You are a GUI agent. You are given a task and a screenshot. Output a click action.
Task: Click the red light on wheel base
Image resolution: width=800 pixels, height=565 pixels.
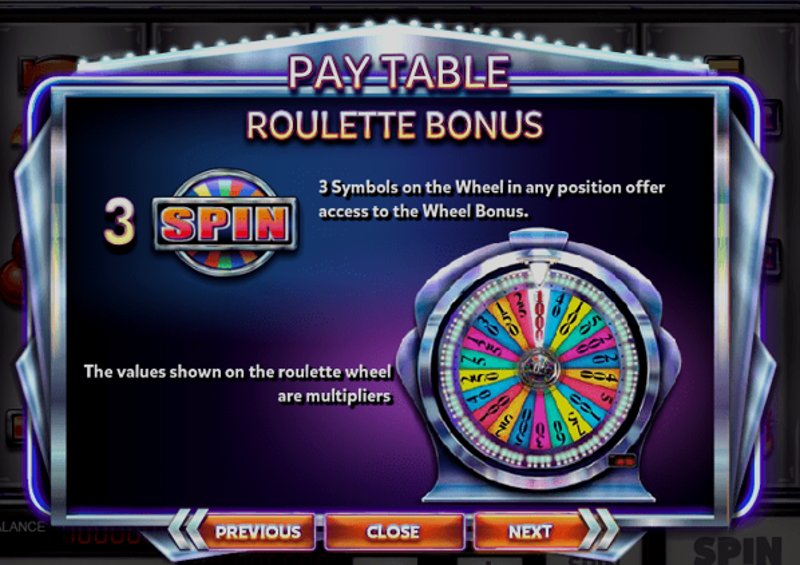click(622, 460)
